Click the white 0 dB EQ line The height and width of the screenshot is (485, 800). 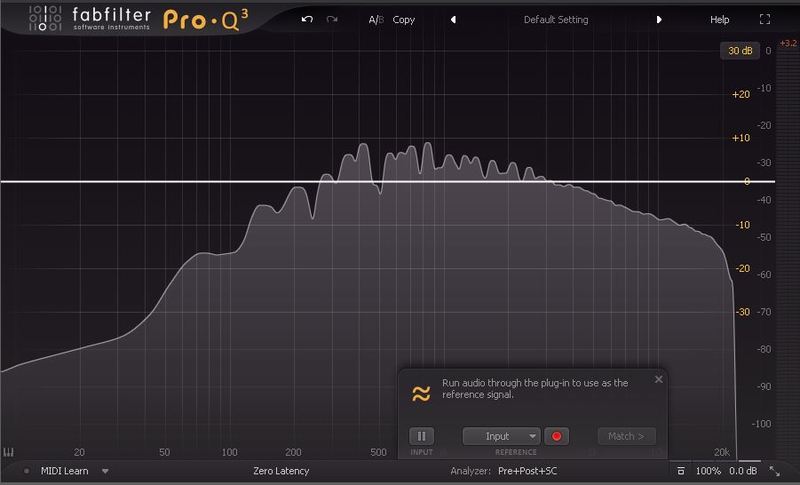point(388,181)
